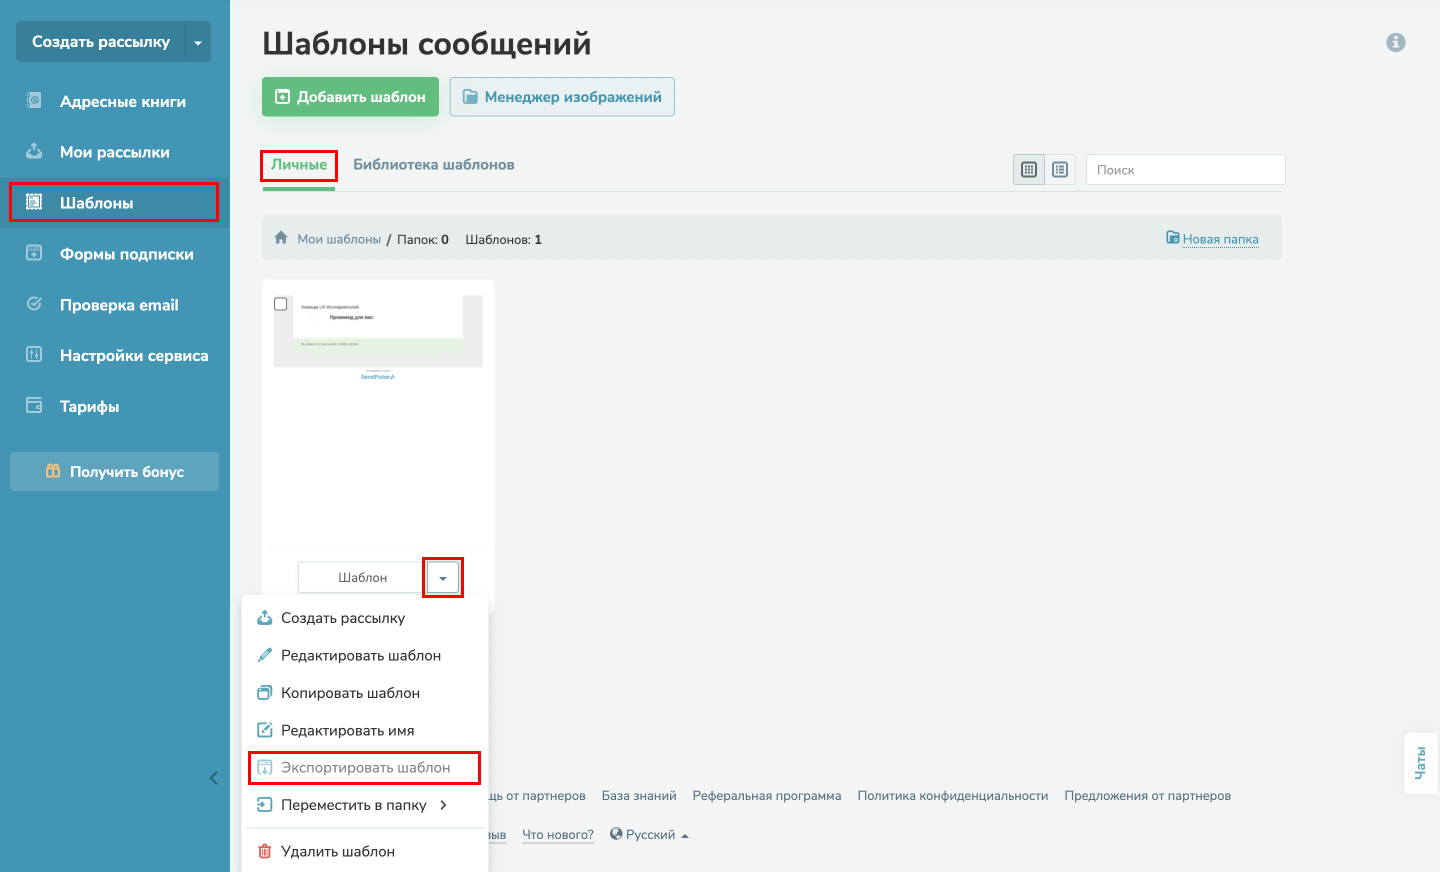Viewport: 1440px width, 872px height.
Task: Expand the template actions dropdown arrow
Action: point(442,577)
